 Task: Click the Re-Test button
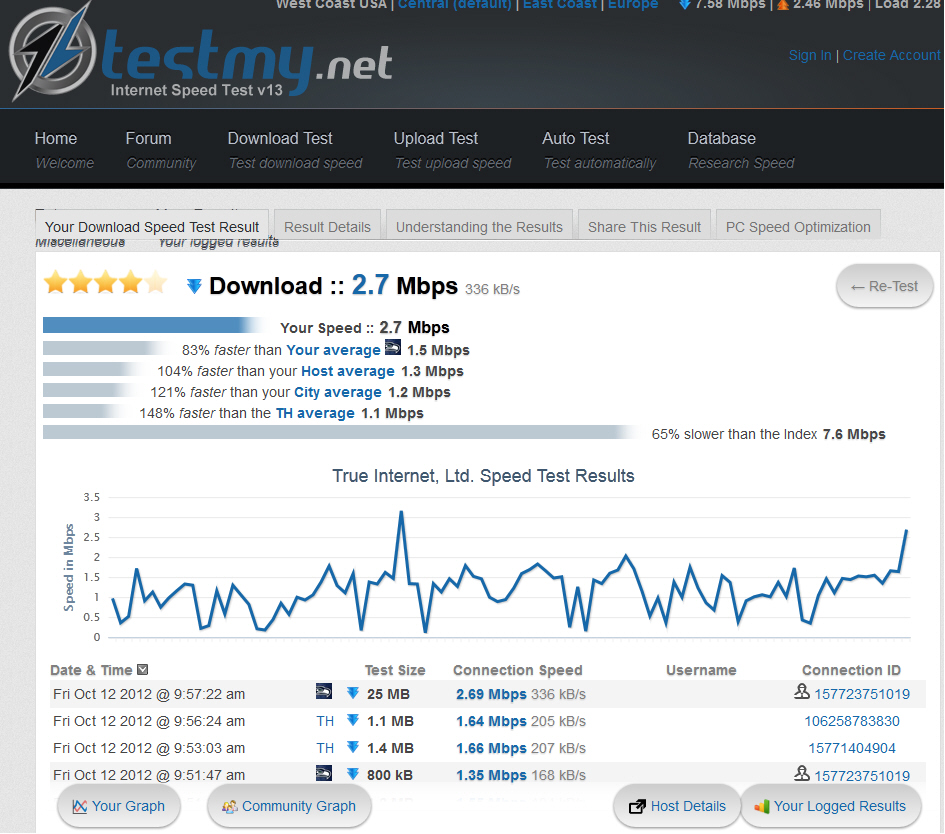(x=884, y=286)
